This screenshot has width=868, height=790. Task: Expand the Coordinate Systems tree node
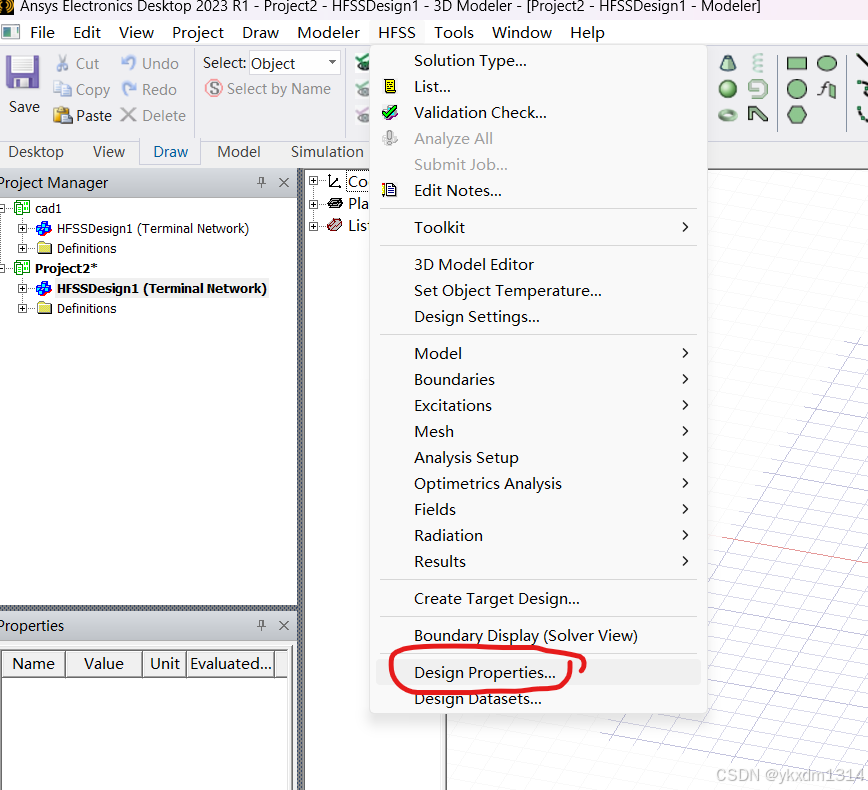pos(313,180)
